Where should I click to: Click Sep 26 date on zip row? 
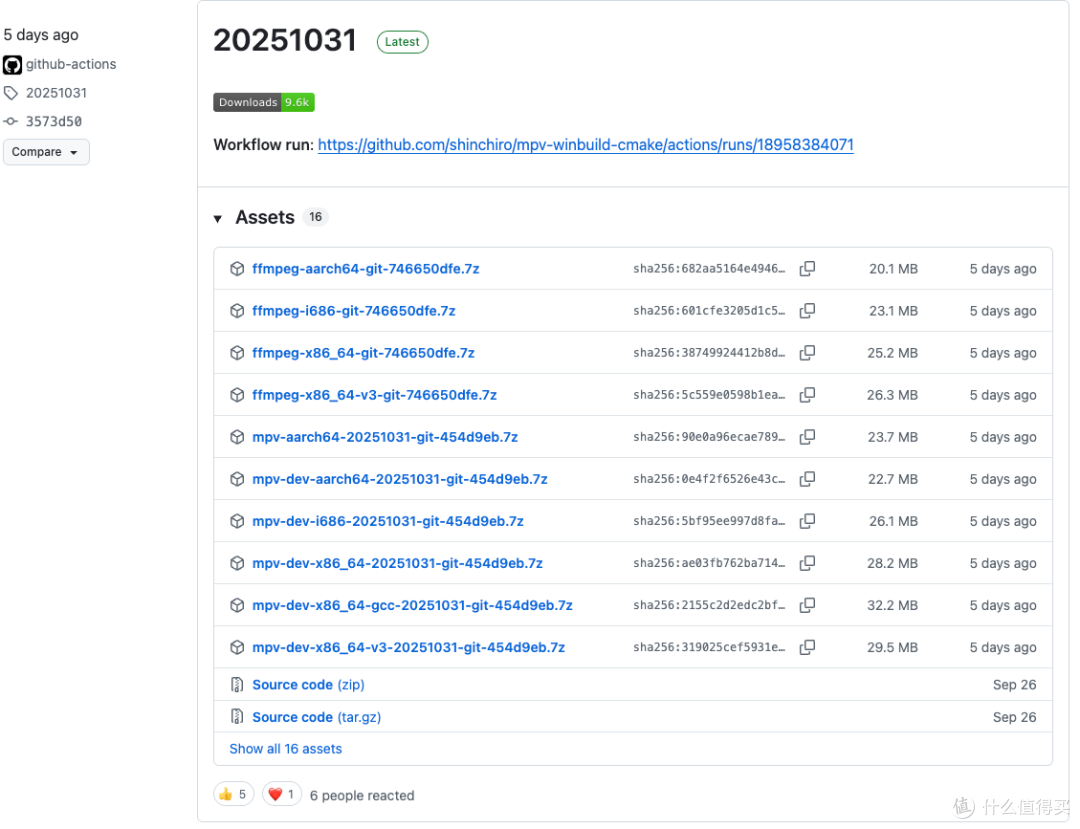point(1015,684)
